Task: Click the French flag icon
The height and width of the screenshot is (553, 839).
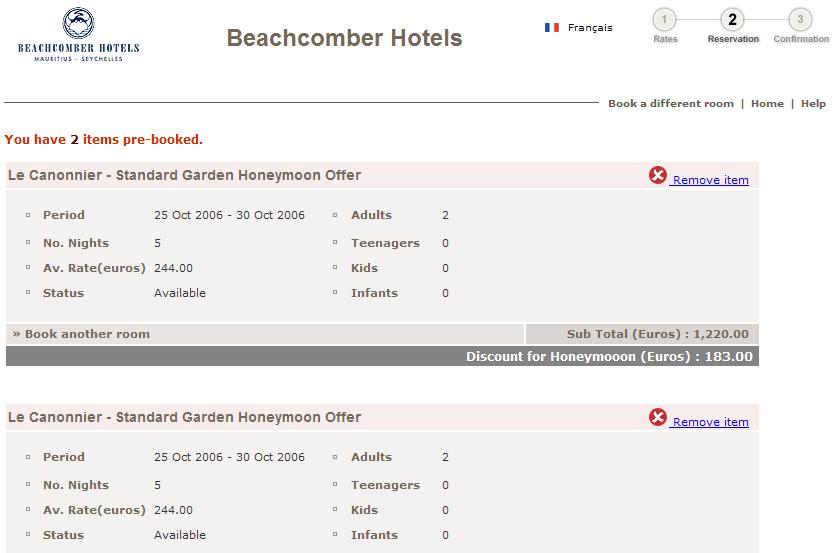Action: pyautogui.click(x=552, y=27)
